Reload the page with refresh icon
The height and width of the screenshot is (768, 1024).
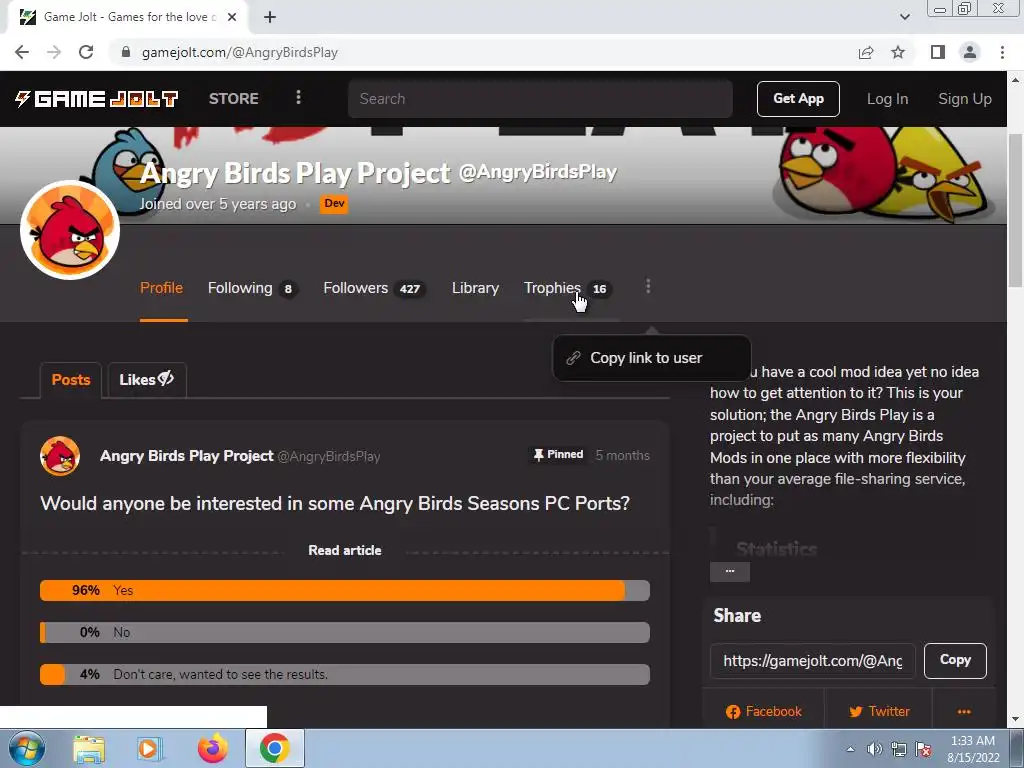tap(86, 52)
